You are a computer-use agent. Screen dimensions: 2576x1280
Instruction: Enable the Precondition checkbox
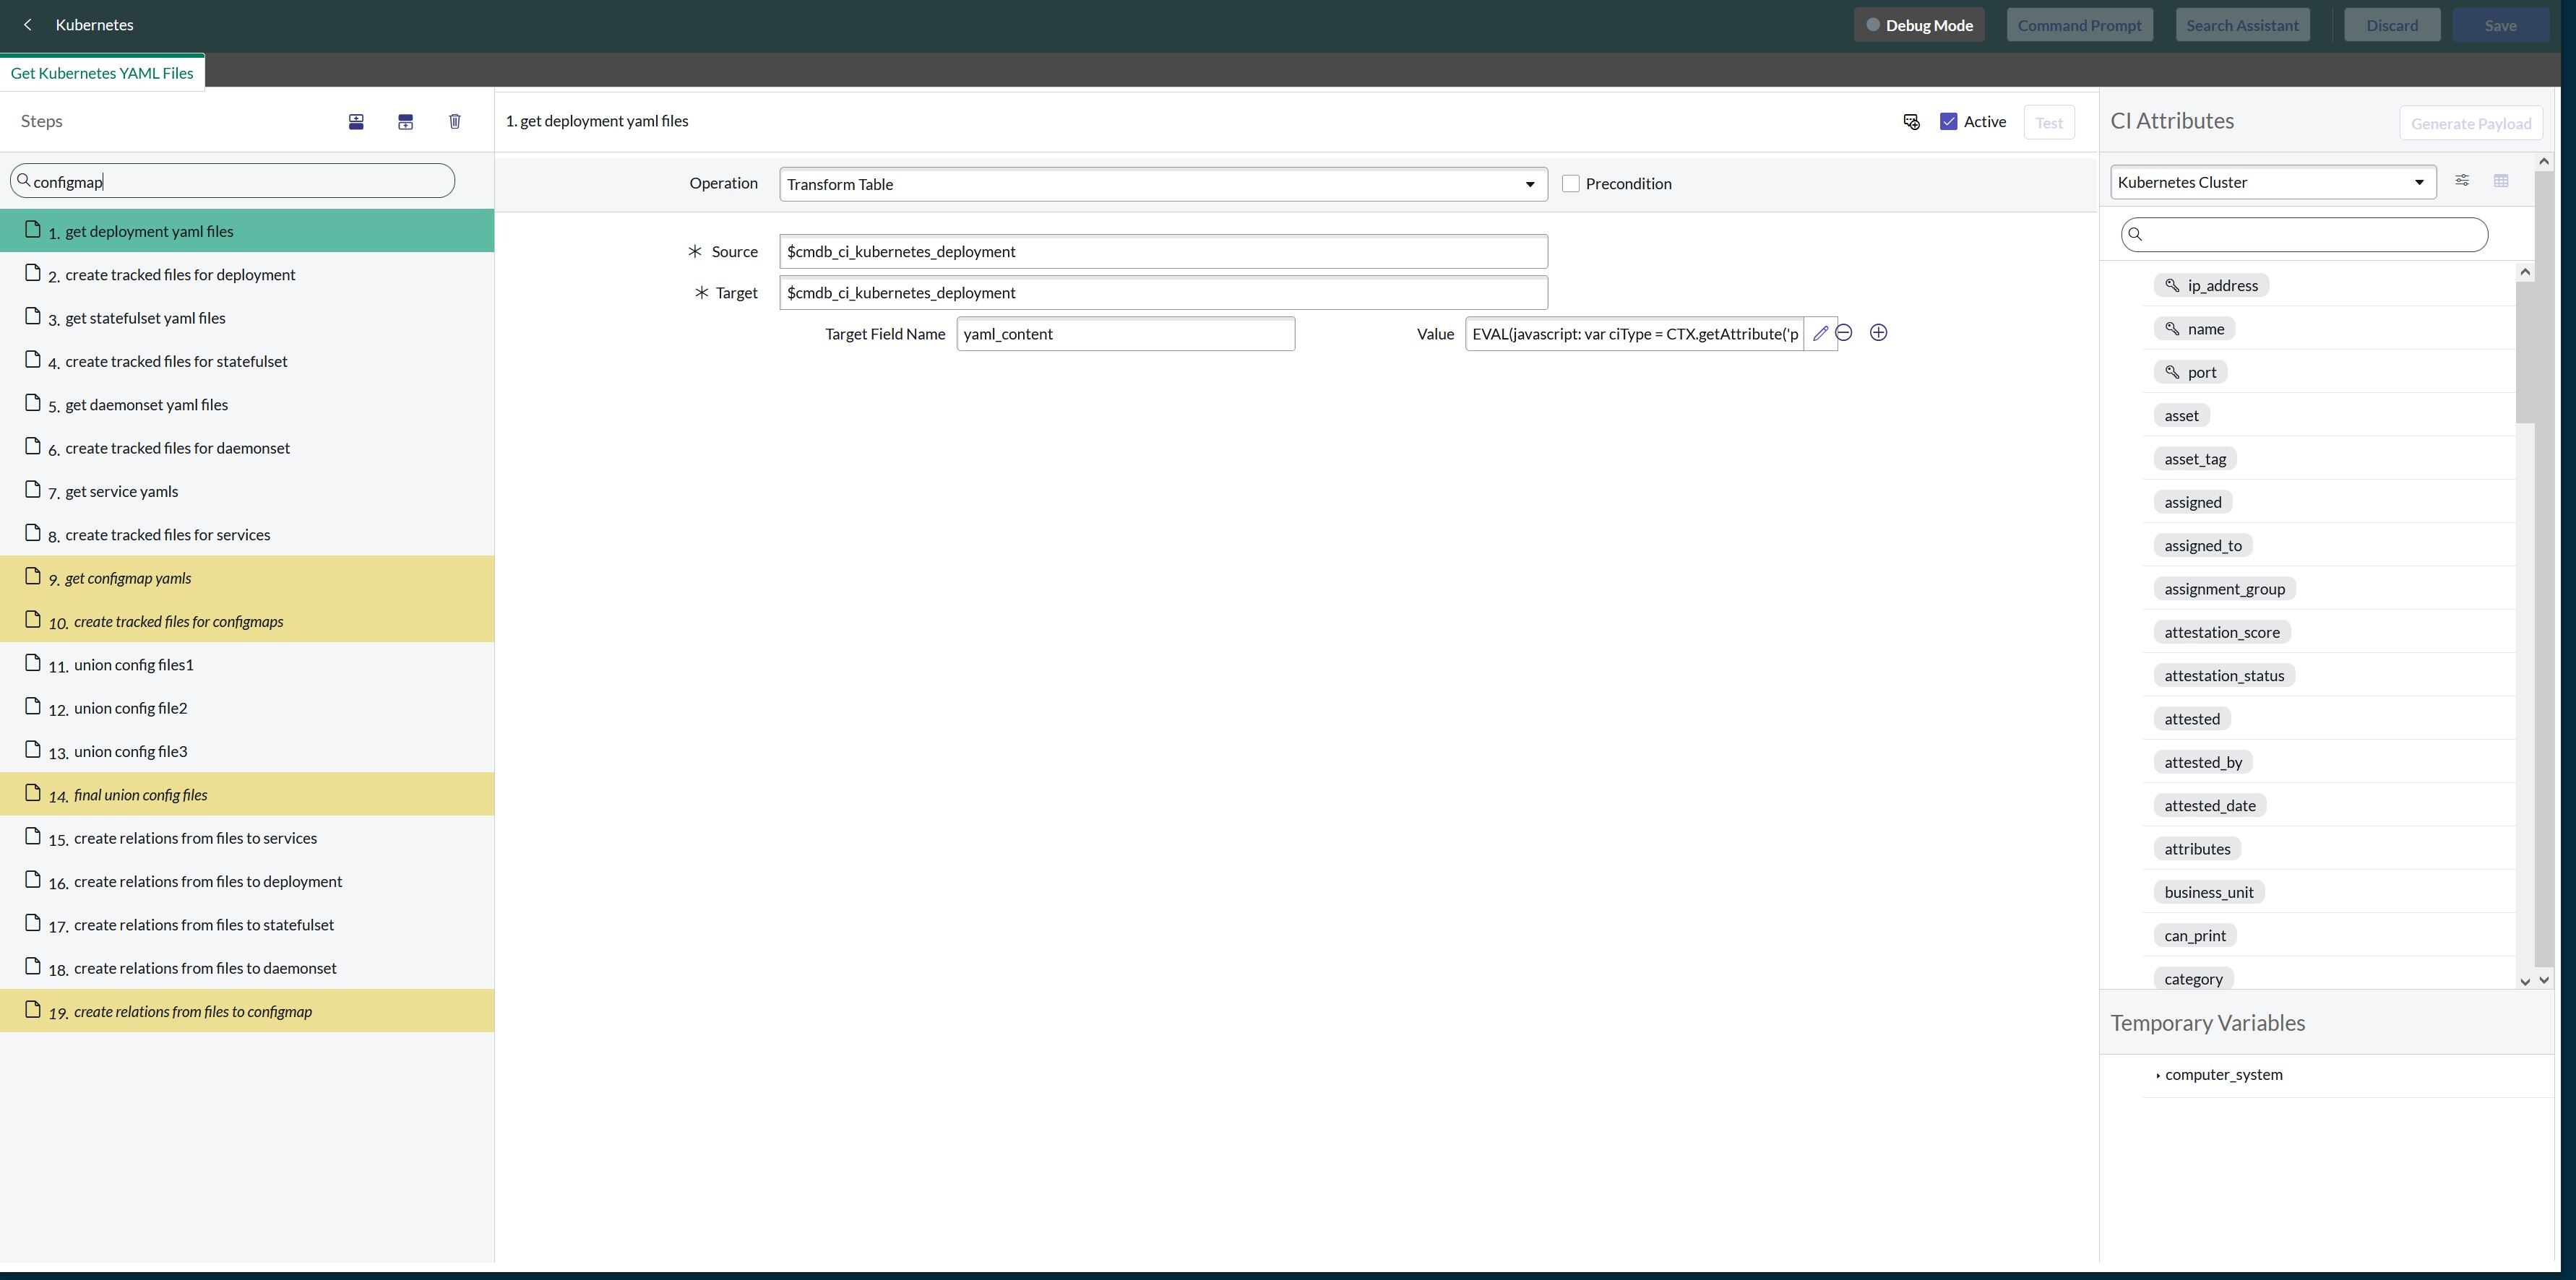click(x=1571, y=184)
